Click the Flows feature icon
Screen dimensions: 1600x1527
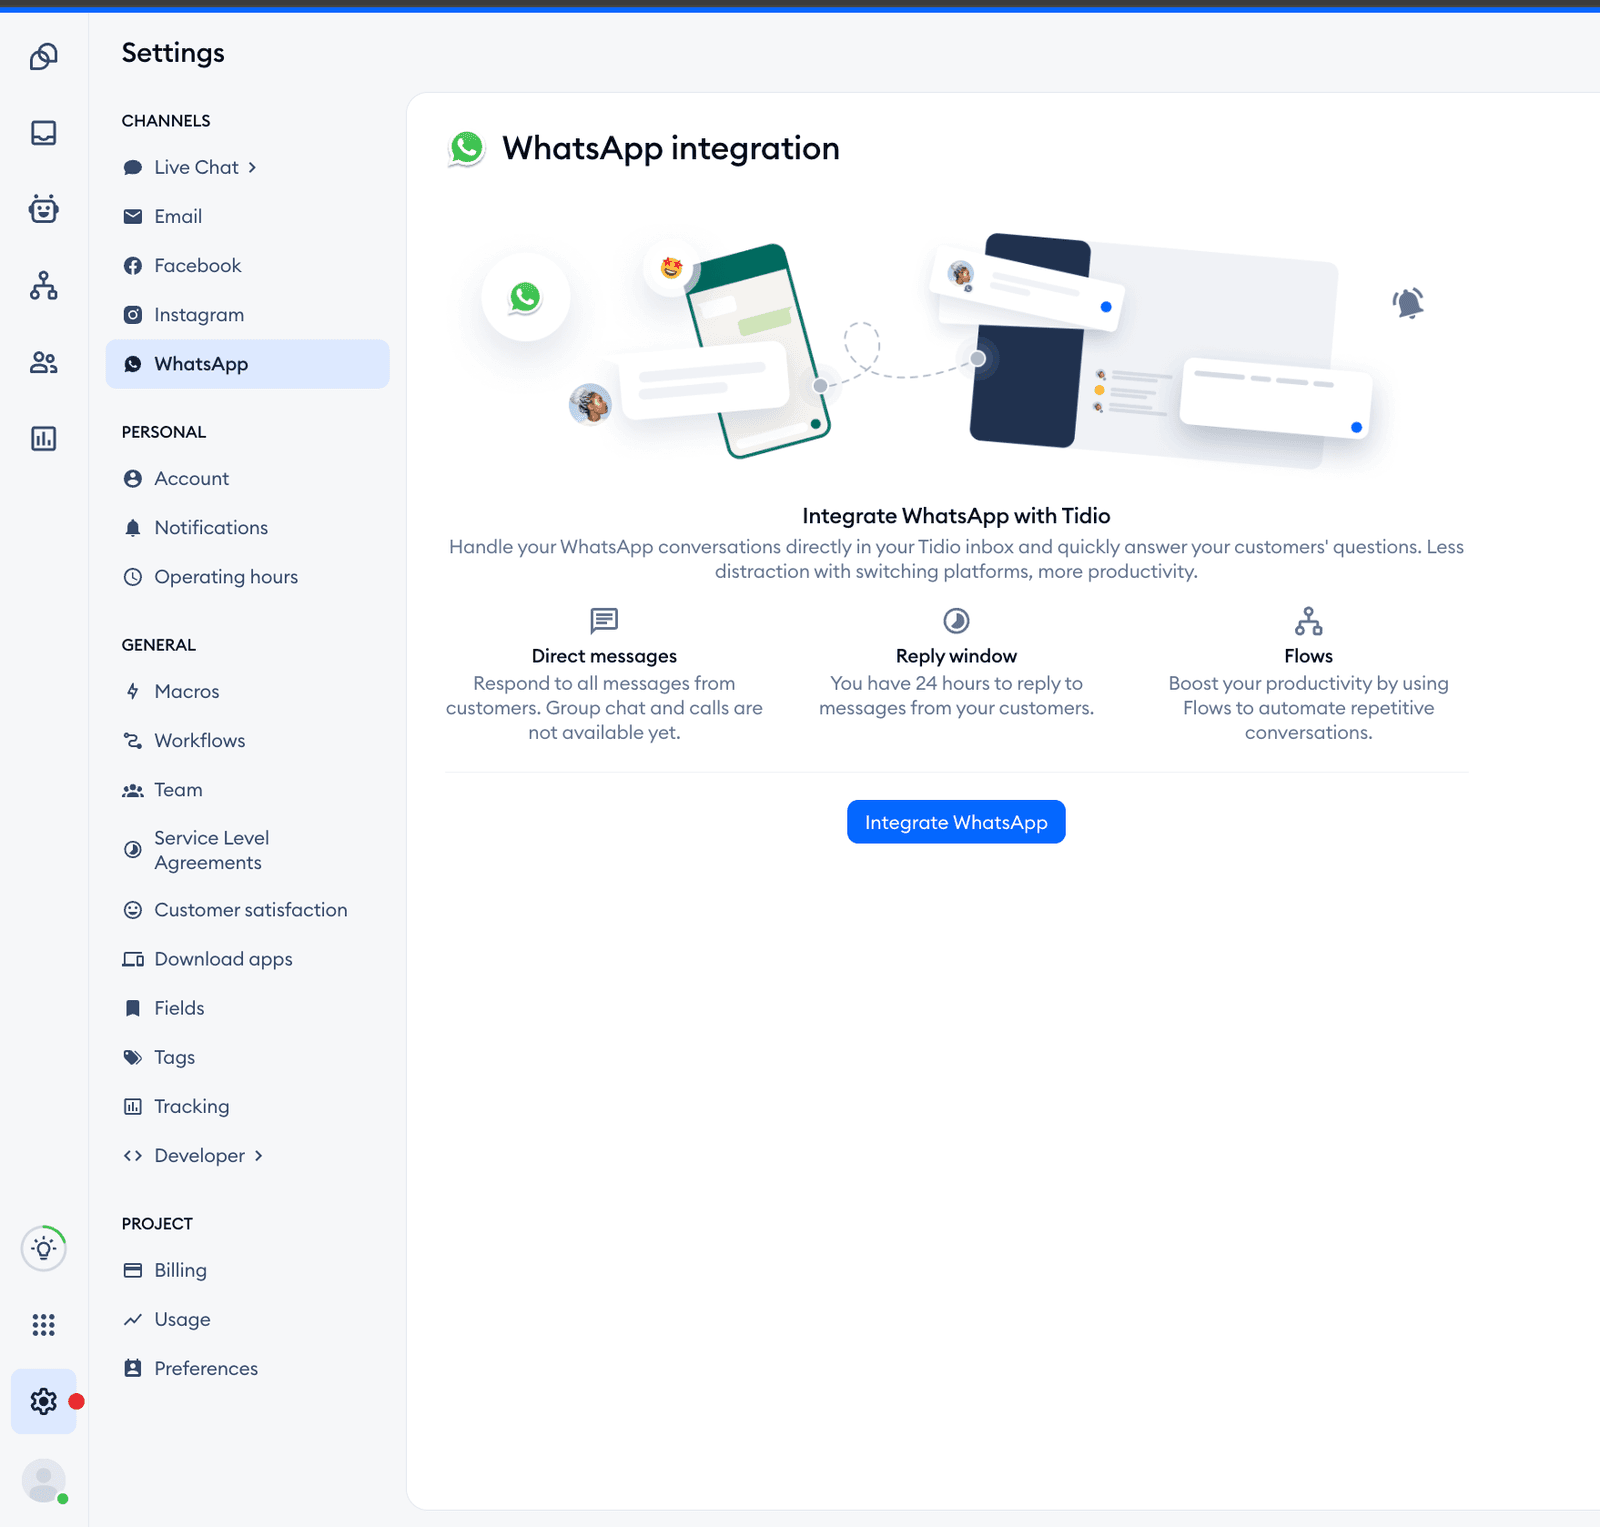[x=1308, y=621]
